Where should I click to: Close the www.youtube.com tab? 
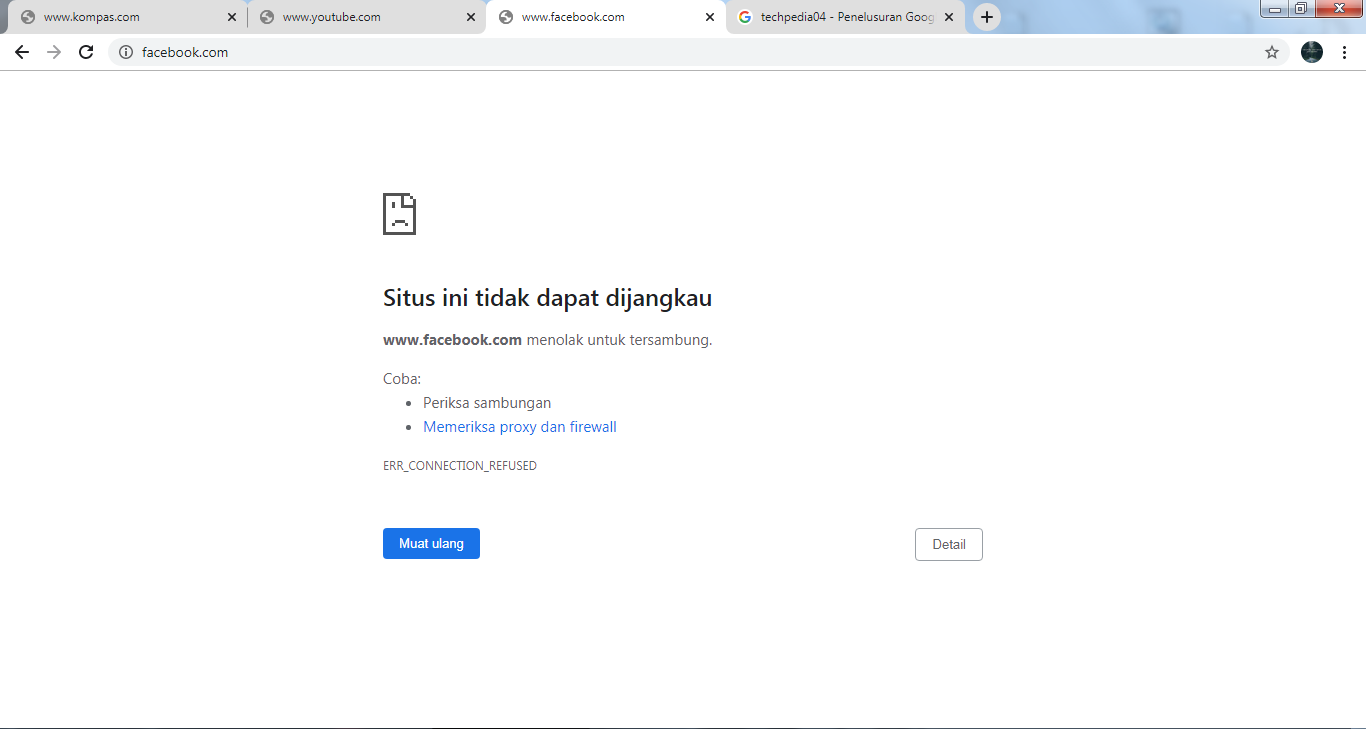(471, 17)
